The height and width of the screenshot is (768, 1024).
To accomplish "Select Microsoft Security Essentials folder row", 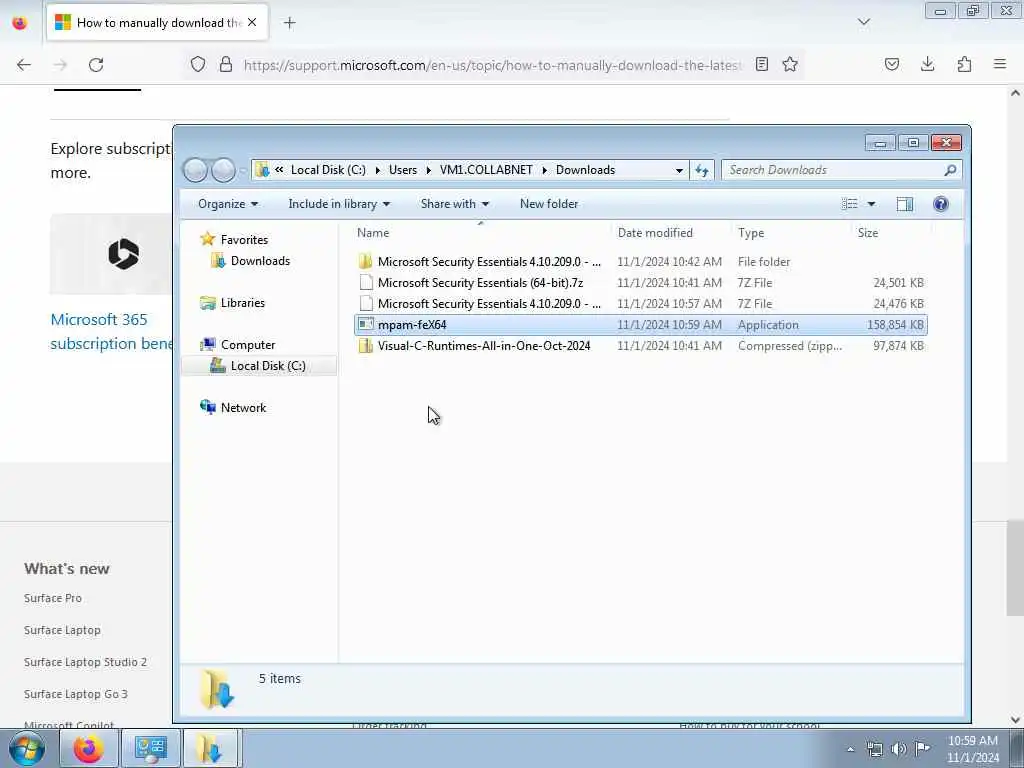I will pyautogui.click(x=641, y=262).
